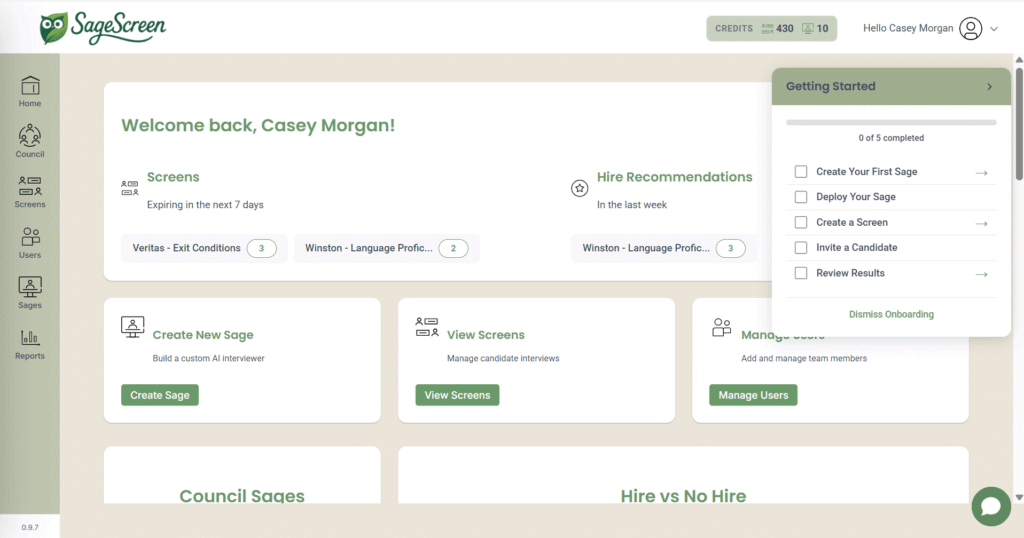This screenshot has height=538, width=1024.
Task: Click the onboarding progress bar
Action: click(x=891, y=122)
